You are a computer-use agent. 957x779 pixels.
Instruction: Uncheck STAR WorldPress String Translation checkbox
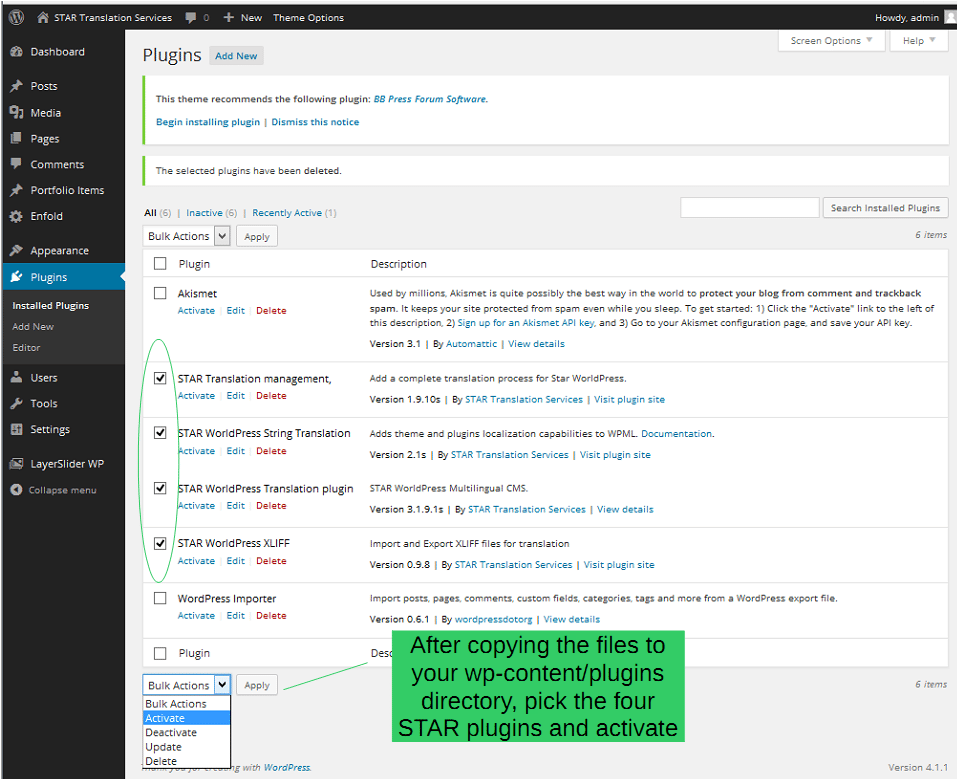160,433
